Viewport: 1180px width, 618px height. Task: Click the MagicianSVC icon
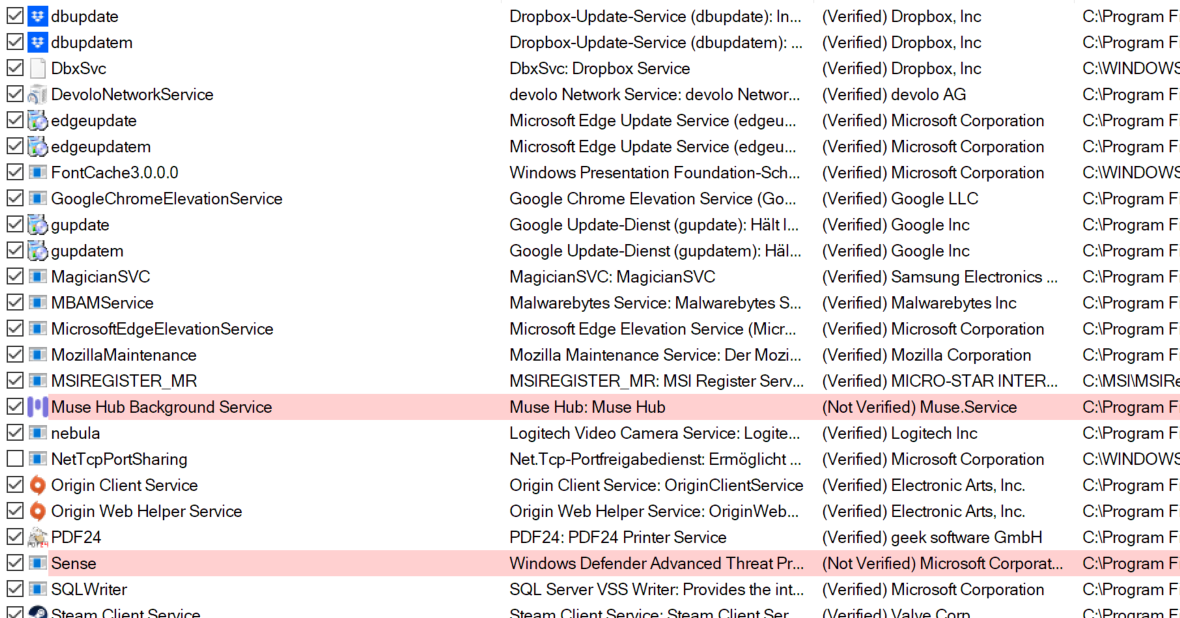point(38,277)
